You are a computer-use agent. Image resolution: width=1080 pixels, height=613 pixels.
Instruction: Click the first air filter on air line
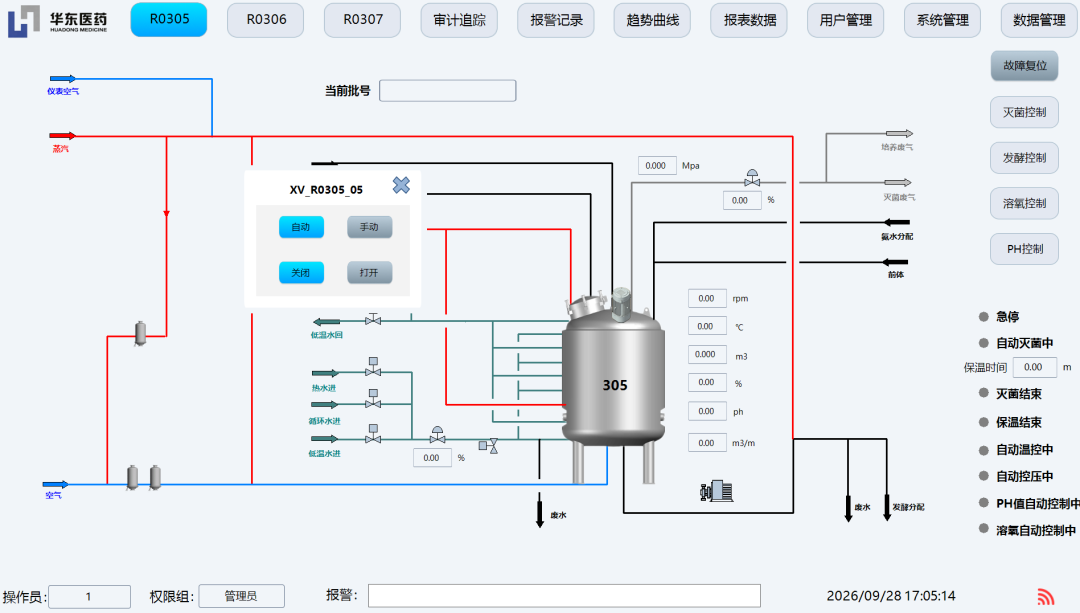tap(132, 477)
